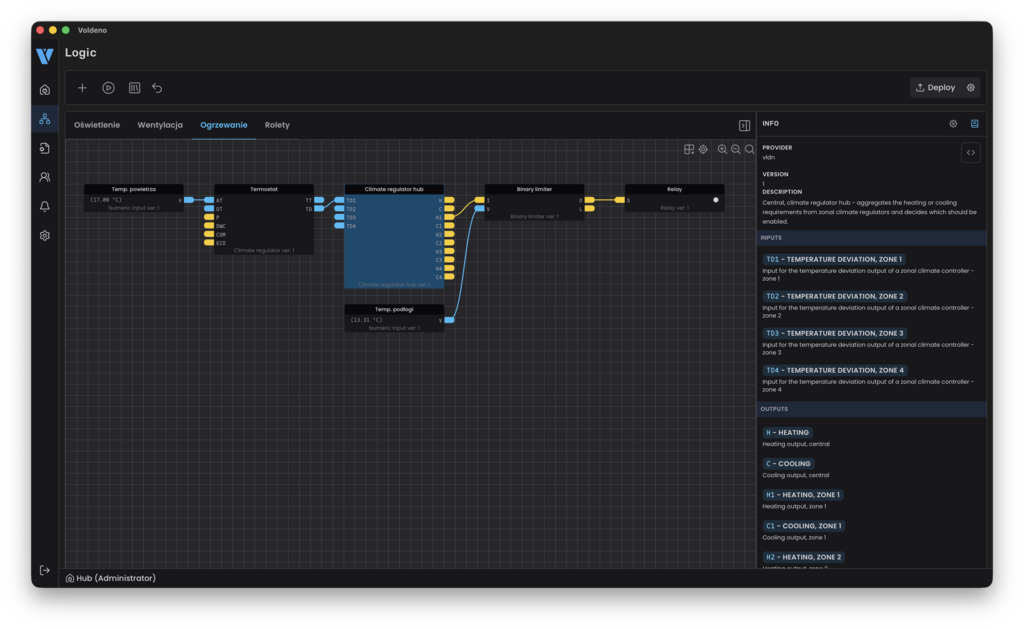Click the Deploy button
Image resolution: width=1024 pixels, height=629 pixels.
click(x=936, y=88)
